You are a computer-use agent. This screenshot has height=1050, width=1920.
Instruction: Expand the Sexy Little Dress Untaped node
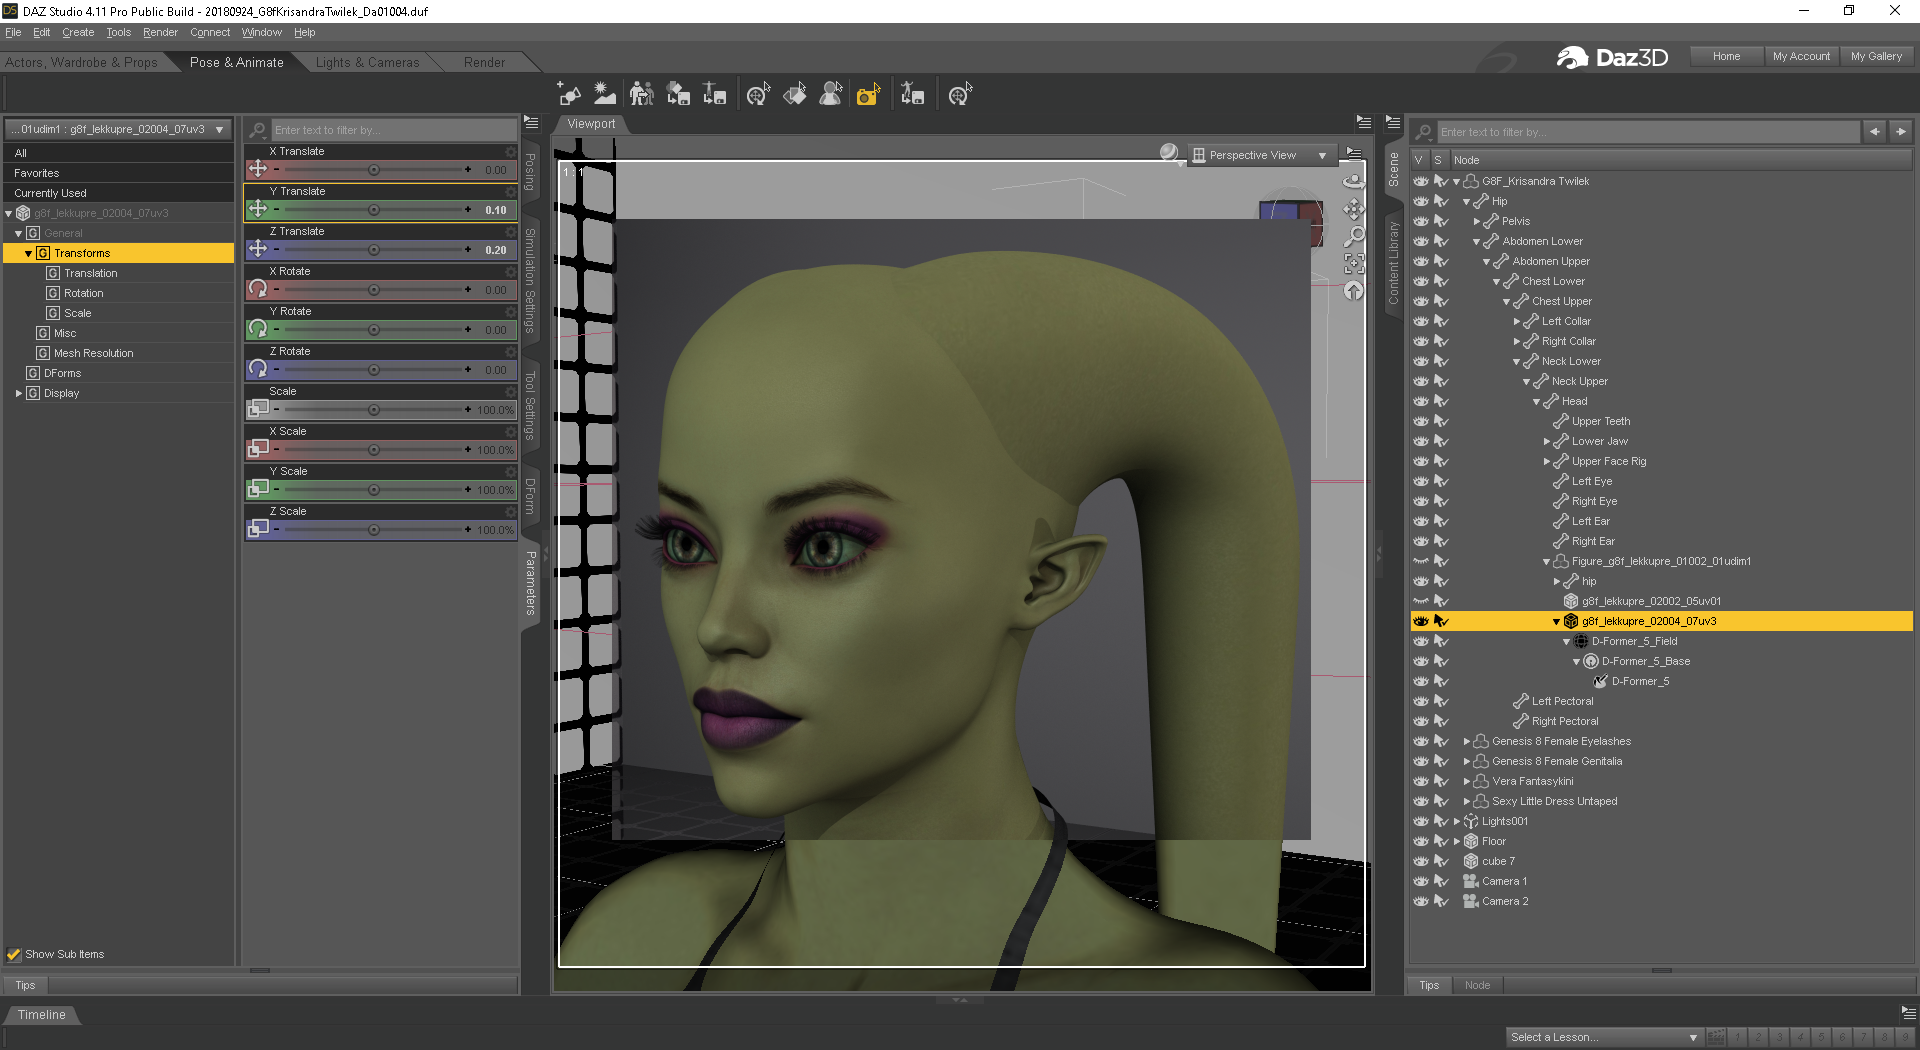pos(1467,802)
